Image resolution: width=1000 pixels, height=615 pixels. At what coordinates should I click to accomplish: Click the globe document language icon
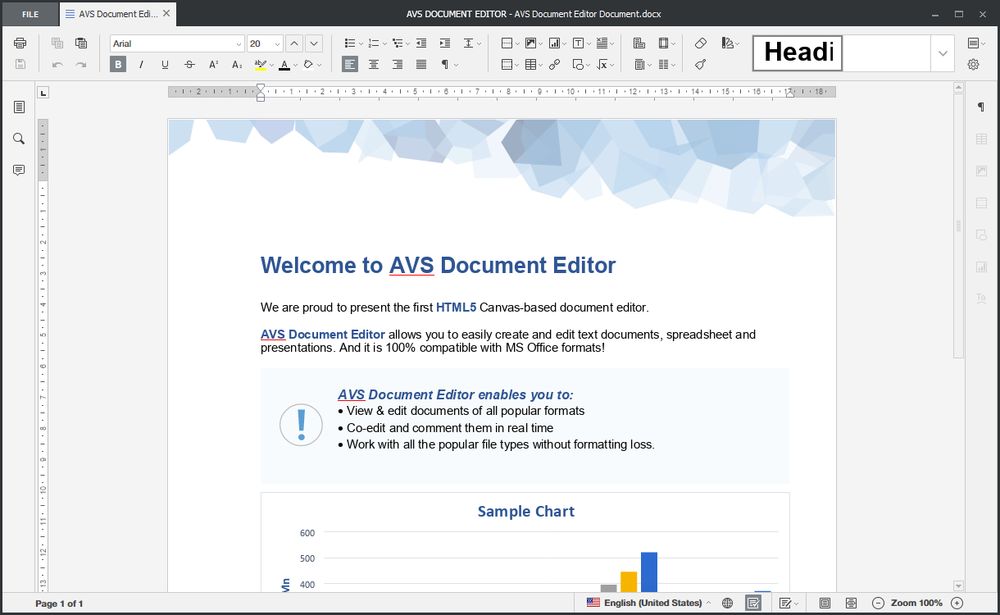[x=727, y=603]
